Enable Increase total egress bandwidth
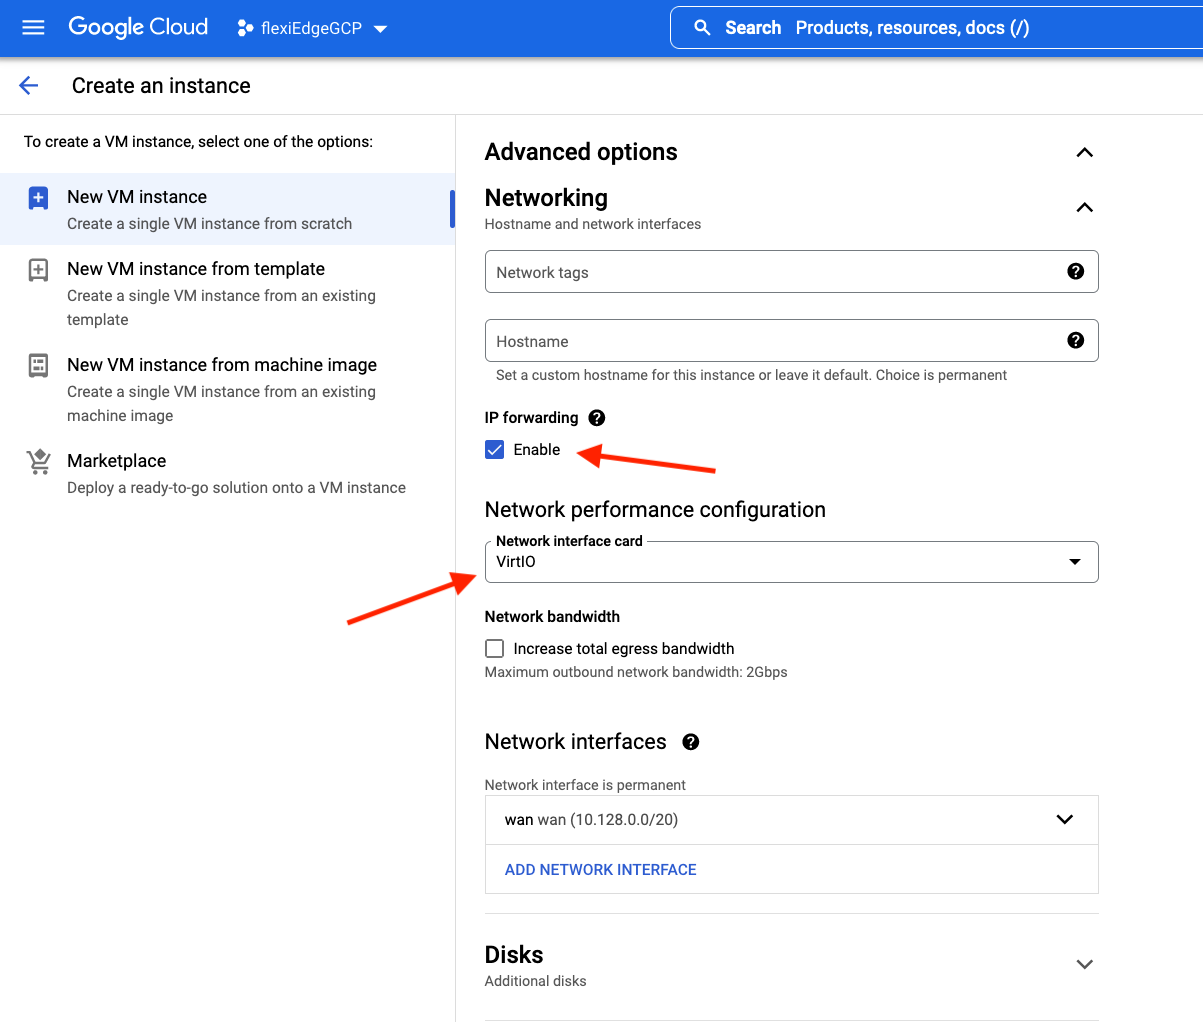 [x=495, y=649]
